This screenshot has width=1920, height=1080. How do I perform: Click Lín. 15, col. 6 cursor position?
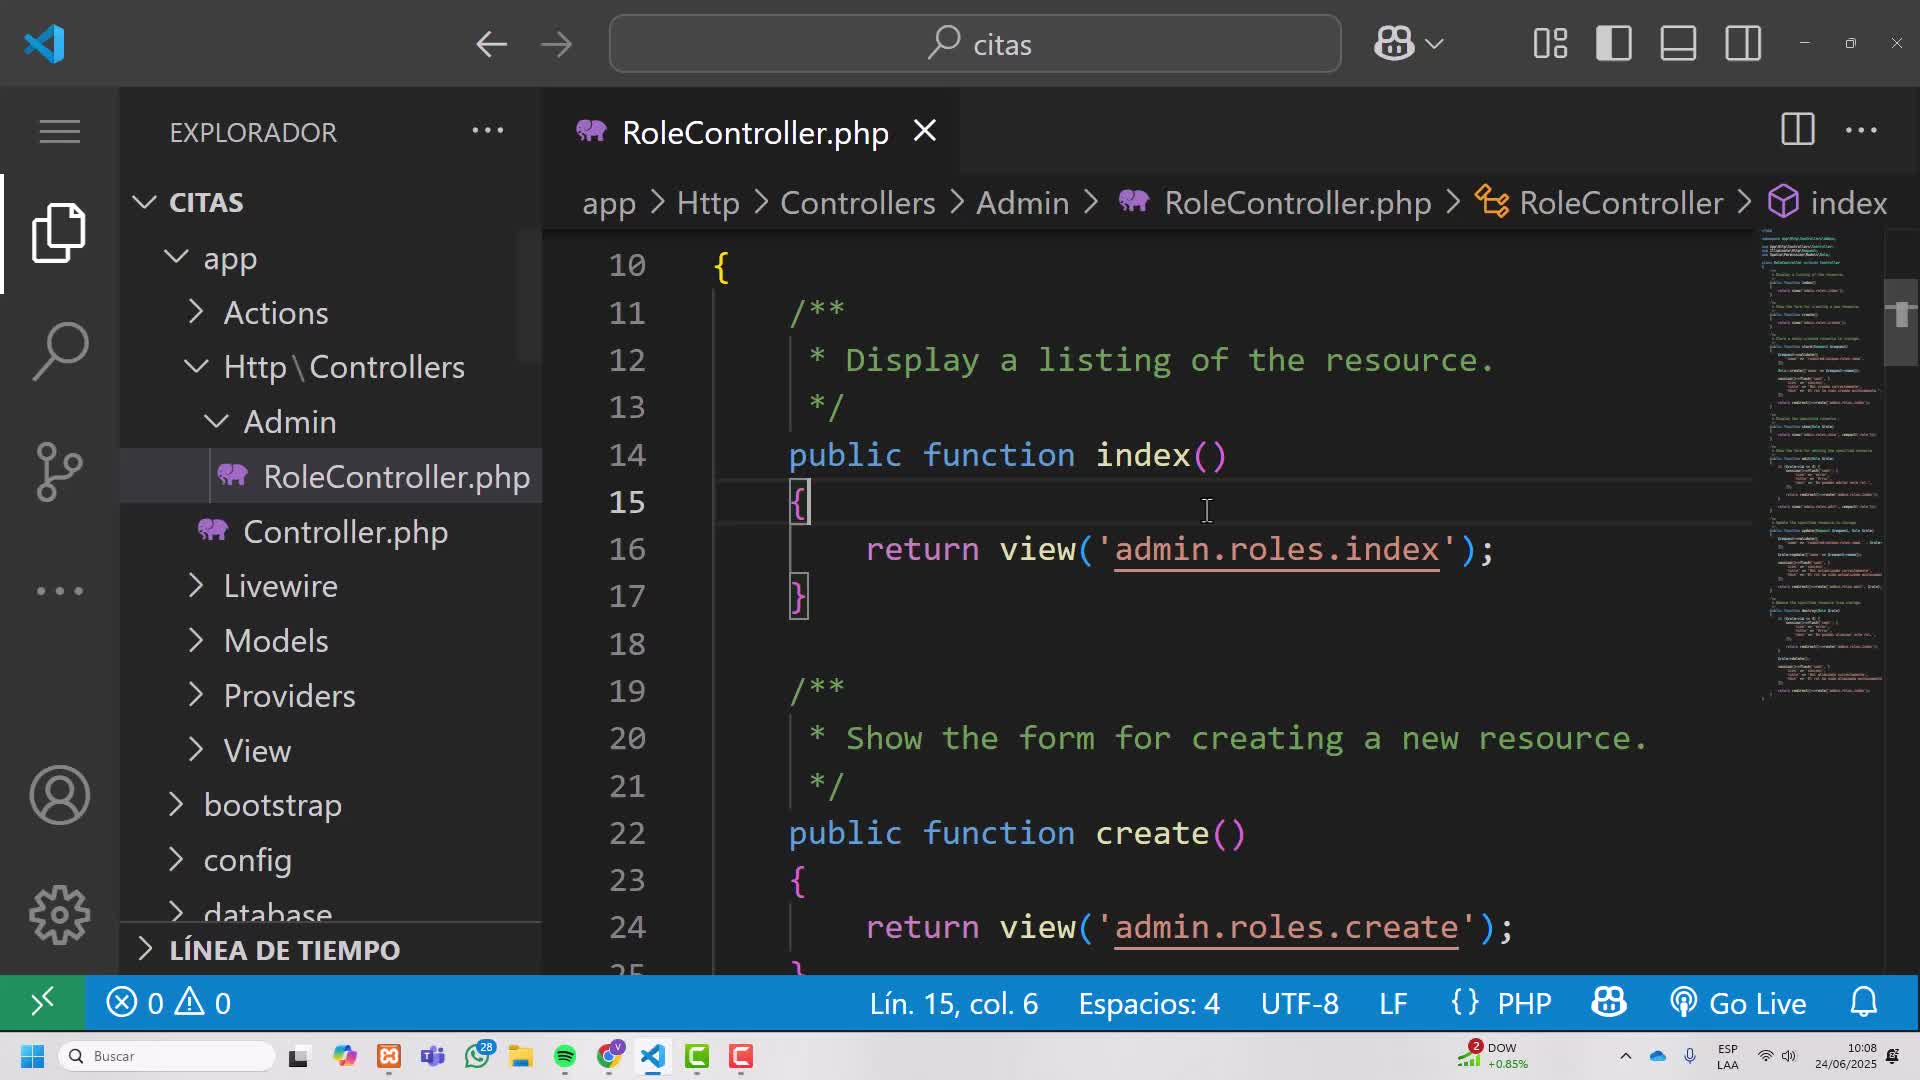(x=953, y=1003)
